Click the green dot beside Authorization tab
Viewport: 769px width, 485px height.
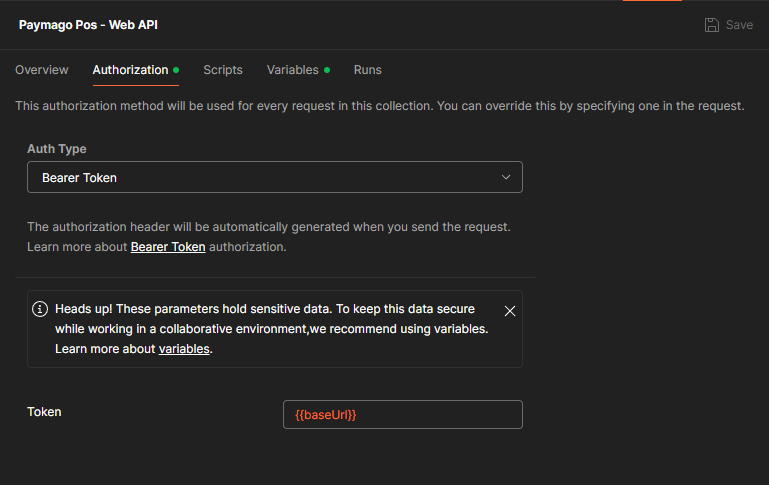(176, 70)
